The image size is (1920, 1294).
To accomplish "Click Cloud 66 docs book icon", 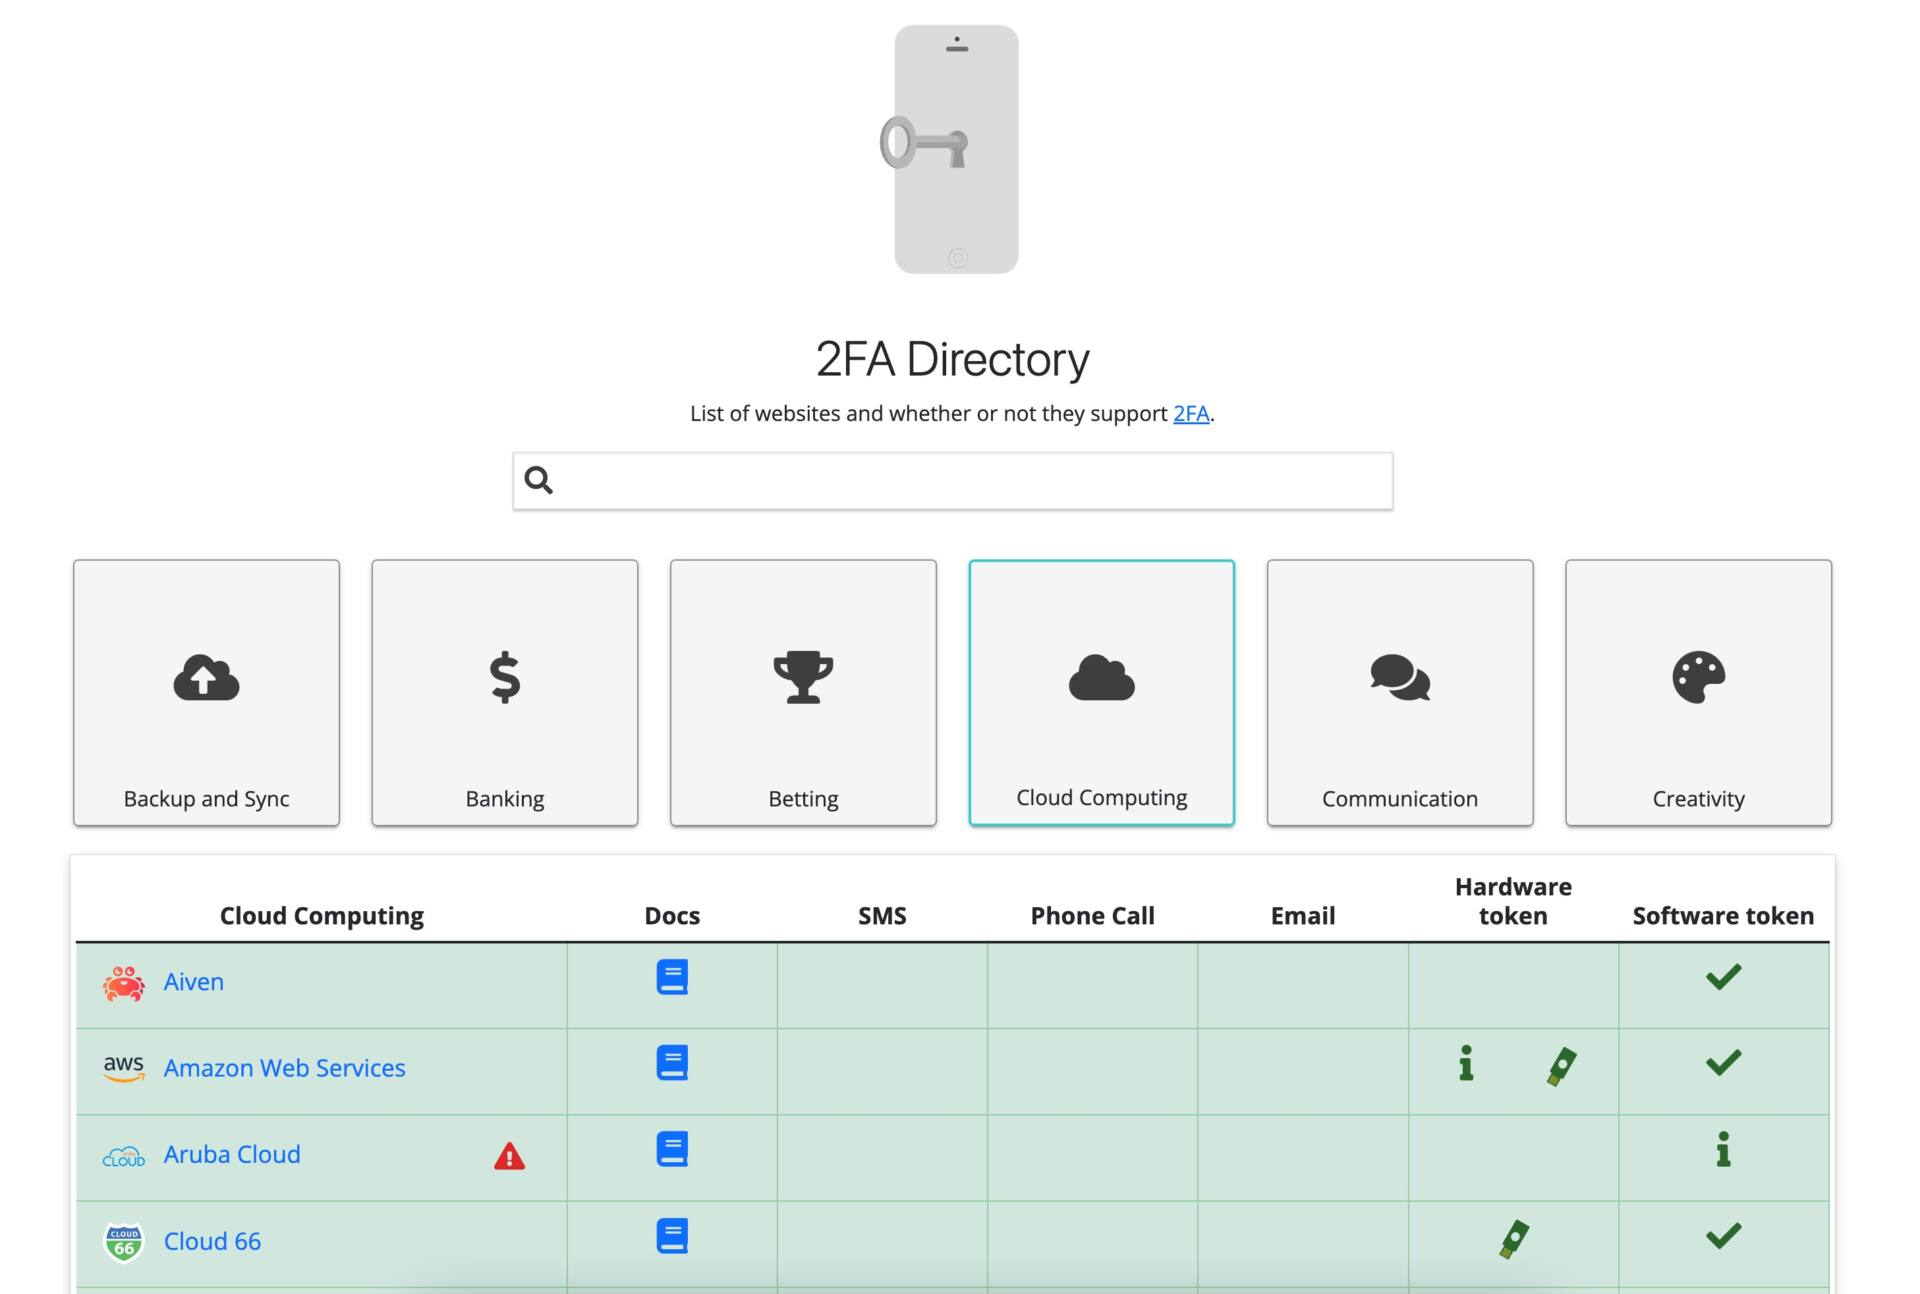I will pyautogui.click(x=672, y=1236).
